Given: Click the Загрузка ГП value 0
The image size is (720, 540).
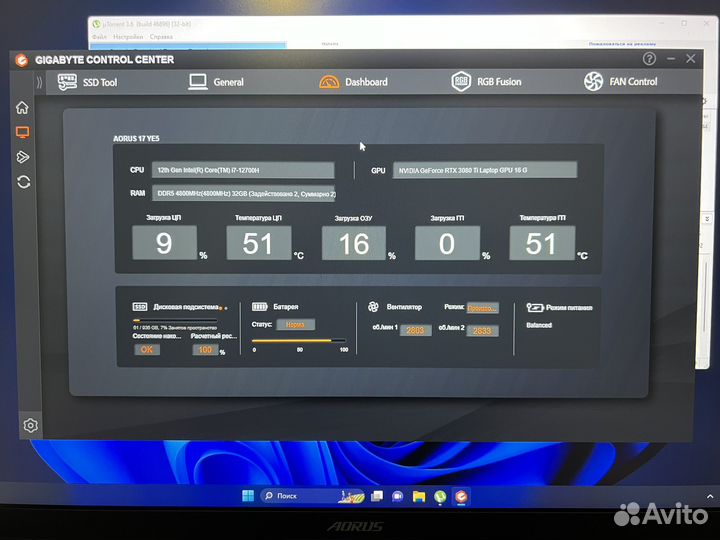Looking at the screenshot, I should (x=447, y=243).
